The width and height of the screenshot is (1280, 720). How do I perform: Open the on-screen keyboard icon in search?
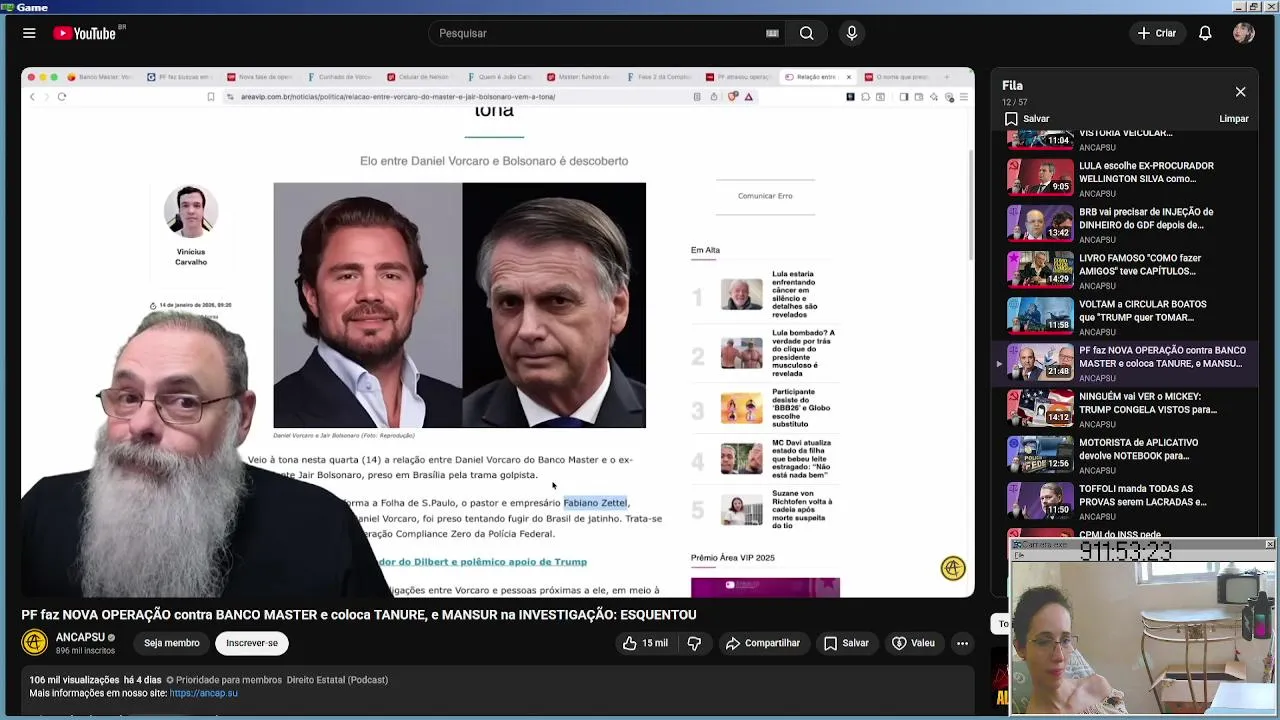[772, 33]
